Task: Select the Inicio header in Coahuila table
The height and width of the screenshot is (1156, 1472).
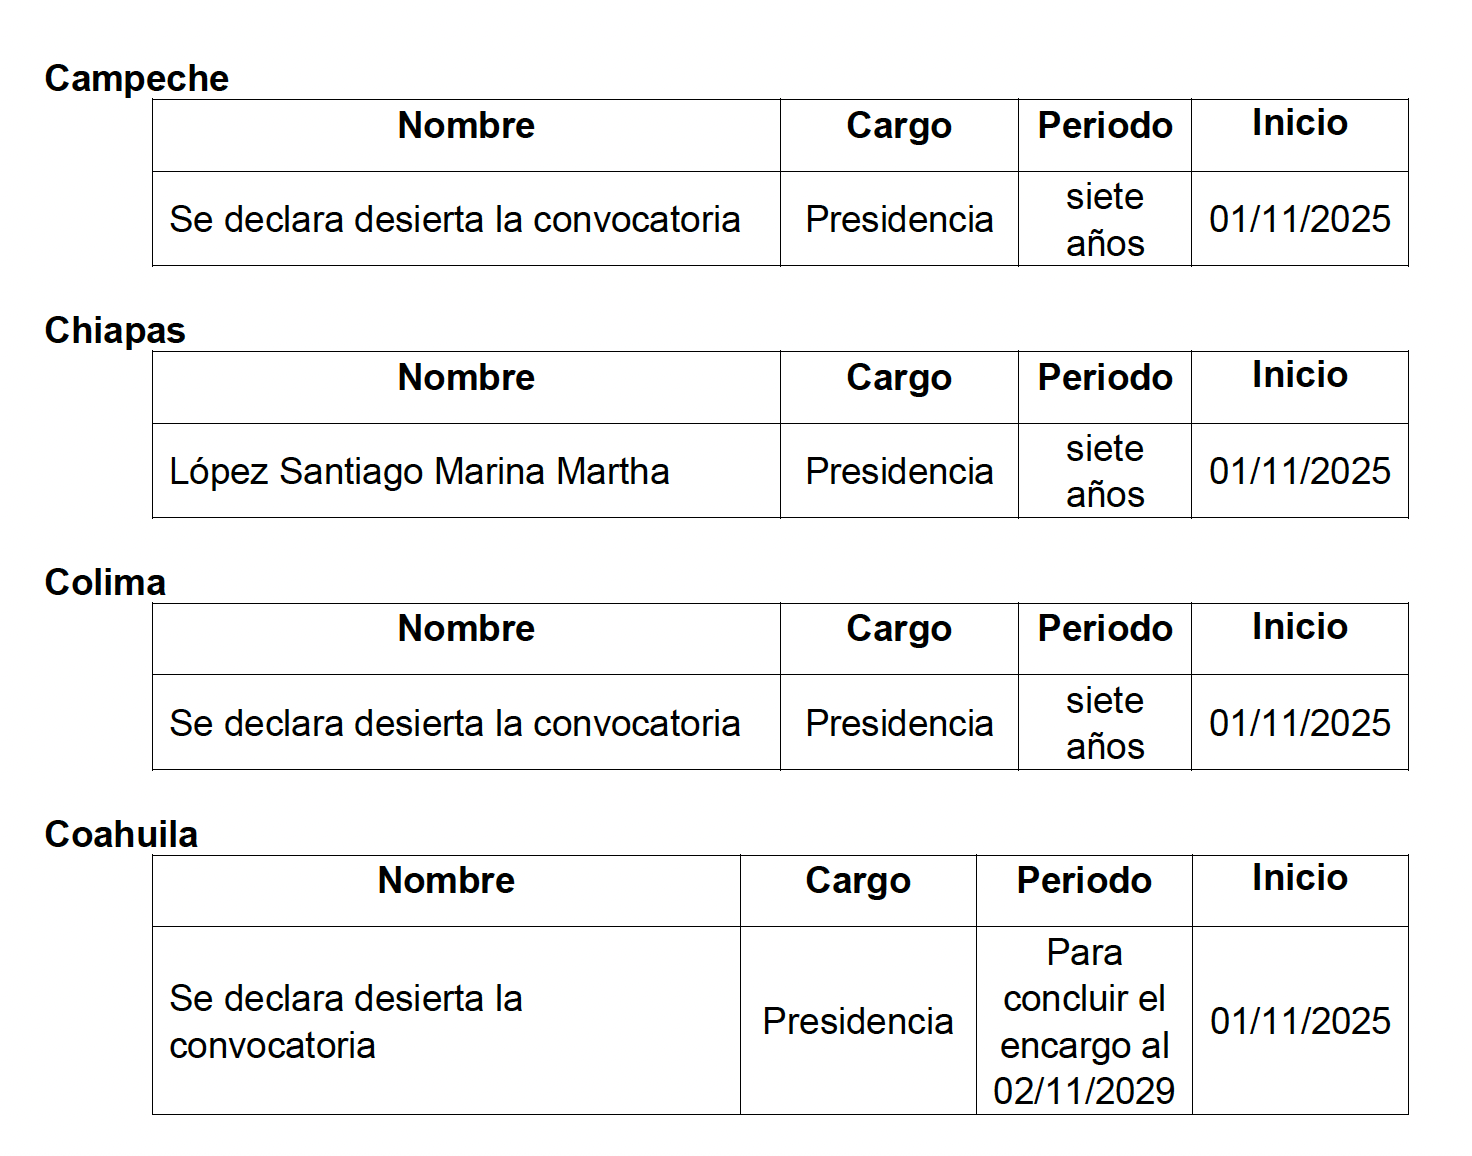Action: coord(1299,878)
